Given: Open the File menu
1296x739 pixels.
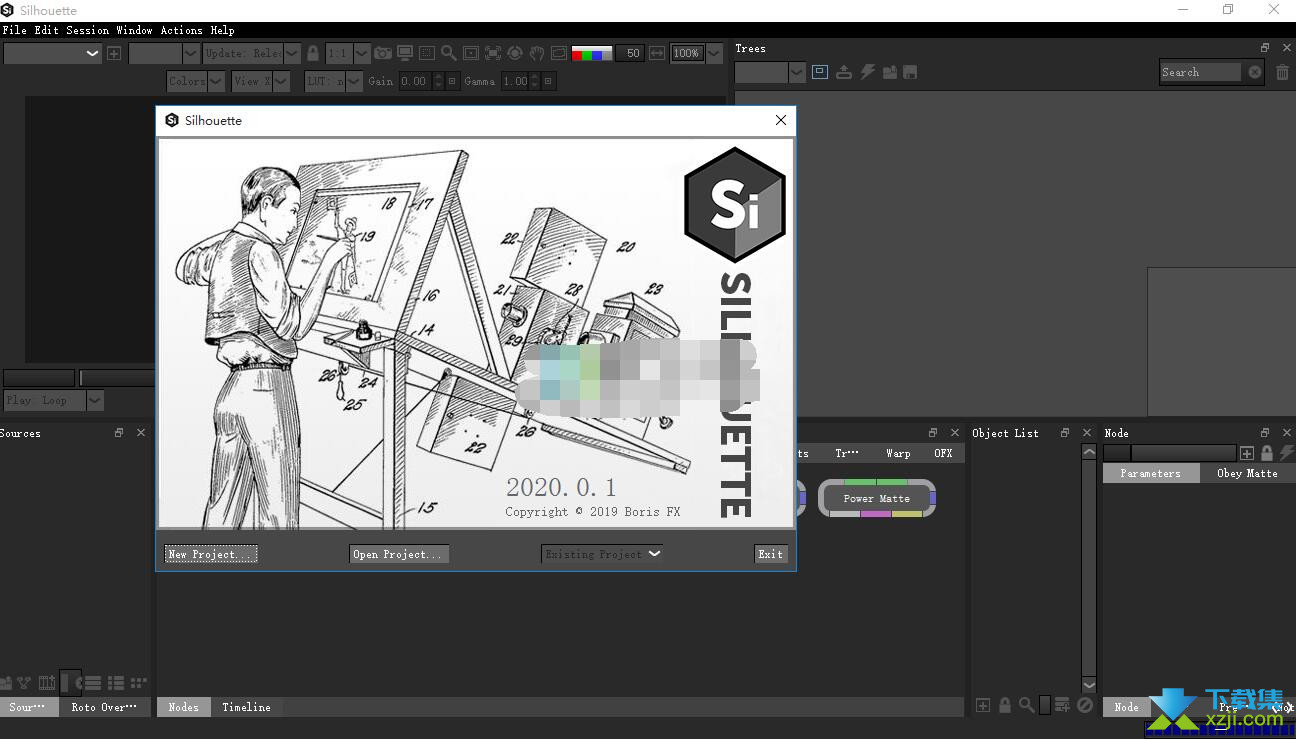Looking at the screenshot, I should click(15, 30).
